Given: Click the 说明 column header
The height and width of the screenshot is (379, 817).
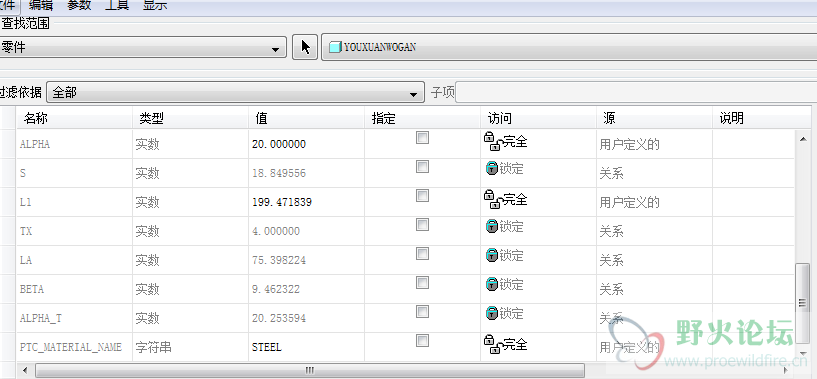Looking at the screenshot, I should (x=762, y=118).
